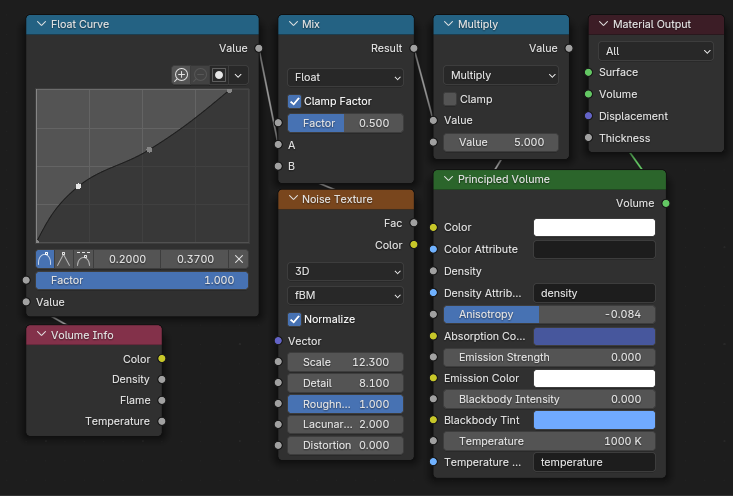
Task: Collapse the Noise Texture node
Action: click(293, 199)
